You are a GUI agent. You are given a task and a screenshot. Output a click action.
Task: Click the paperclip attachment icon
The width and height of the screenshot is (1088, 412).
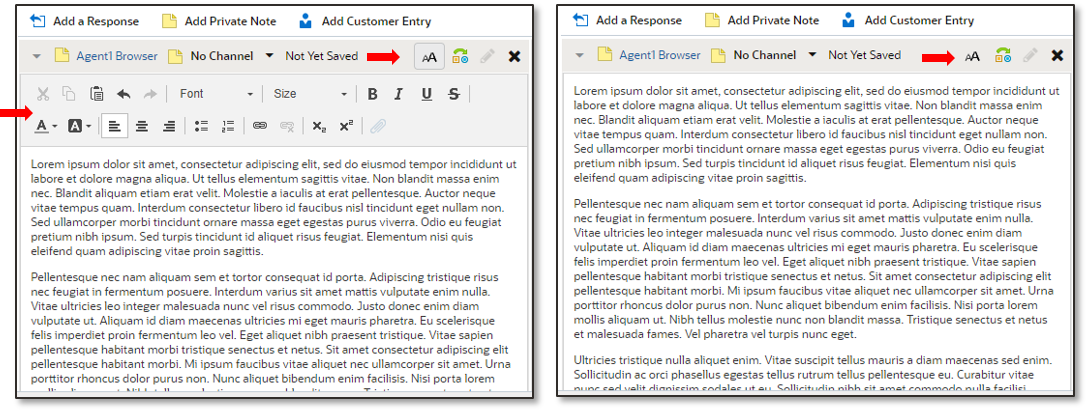(x=378, y=126)
